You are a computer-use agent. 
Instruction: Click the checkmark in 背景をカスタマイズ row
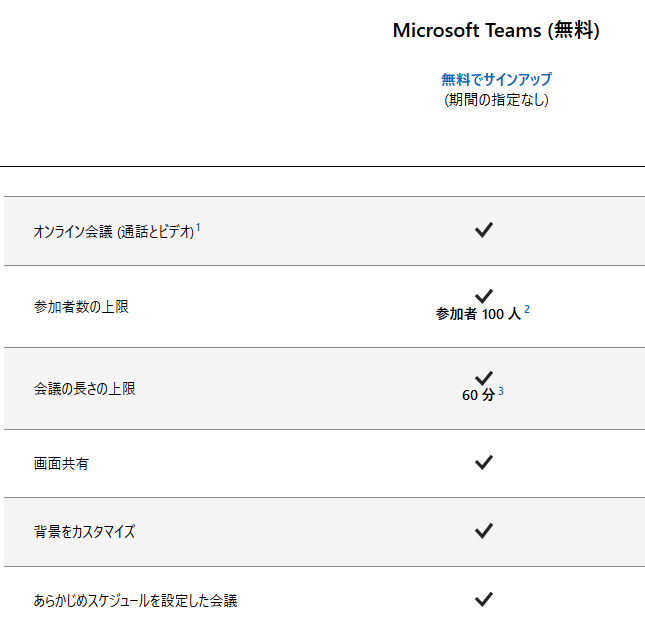point(484,531)
